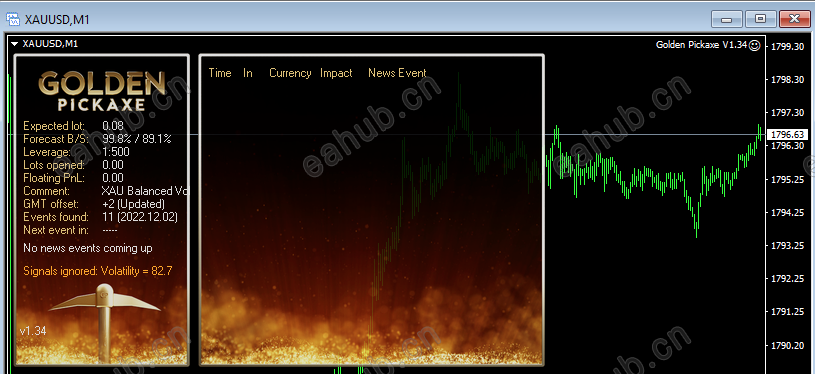Click 'Signals ignored: Volatility = 82.7' text
815x374 pixels.
click(98, 271)
